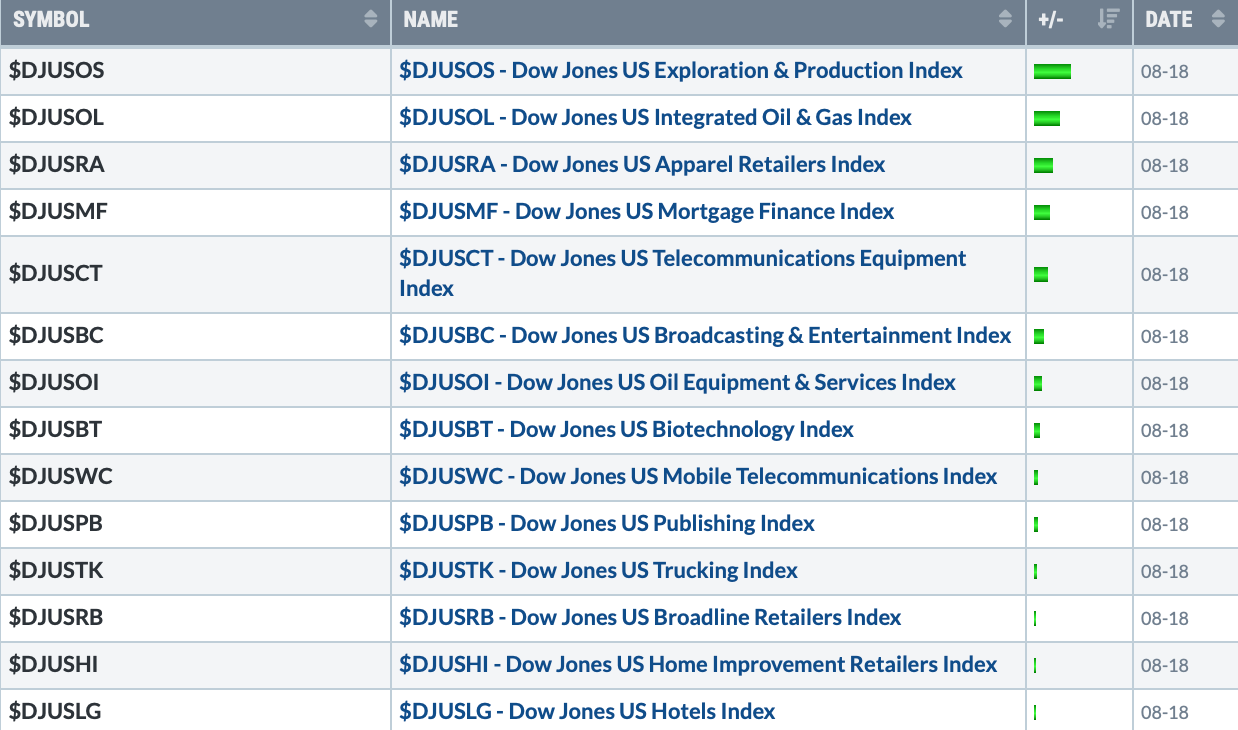Click the 08-18 date in $DJUSCT row

[1165, 275]
